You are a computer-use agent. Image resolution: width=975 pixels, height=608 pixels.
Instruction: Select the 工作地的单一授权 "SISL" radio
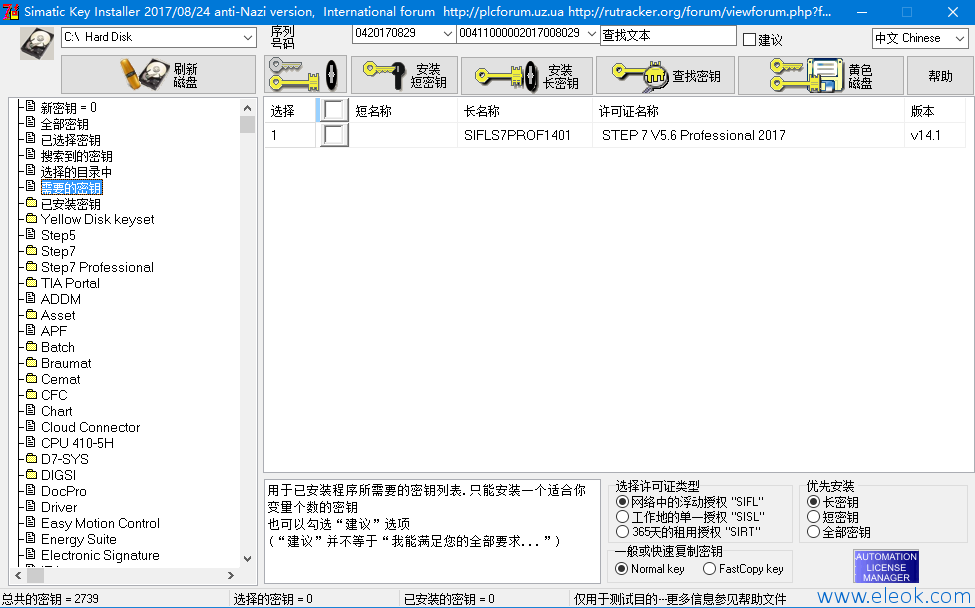[x=622, y=517]
